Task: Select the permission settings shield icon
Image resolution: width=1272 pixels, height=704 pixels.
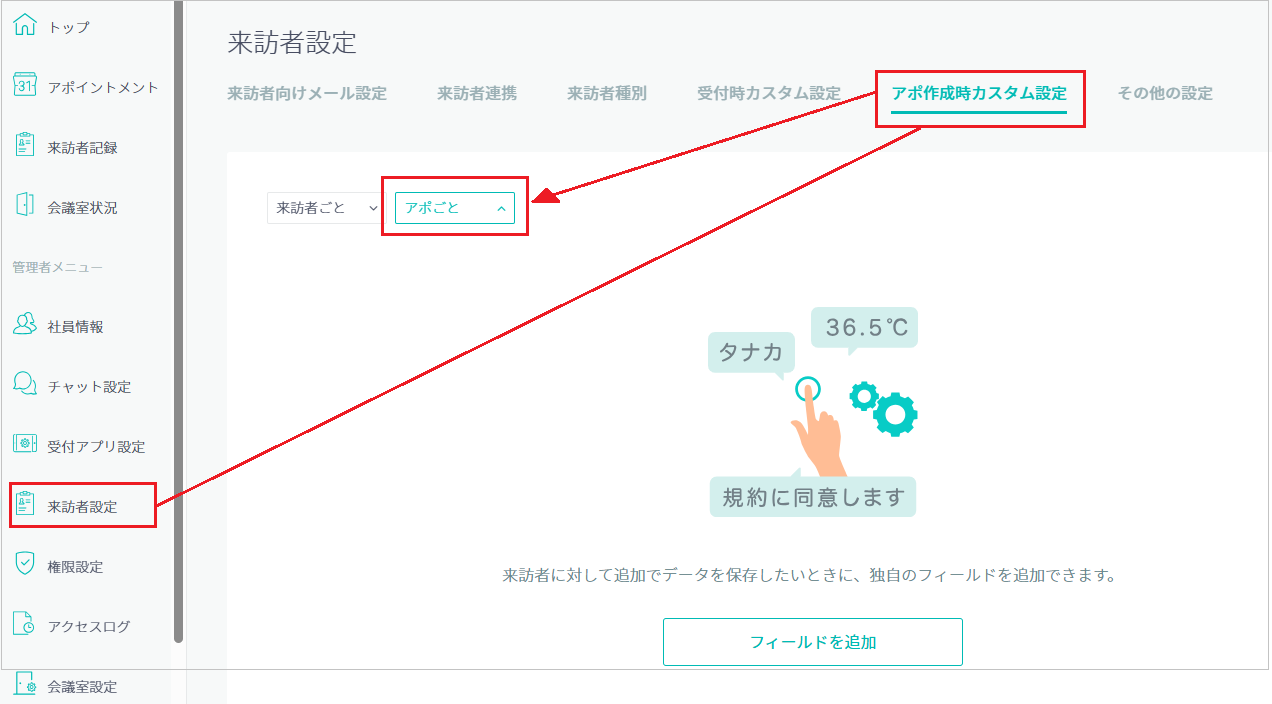Action: click(x=26, y=566)
